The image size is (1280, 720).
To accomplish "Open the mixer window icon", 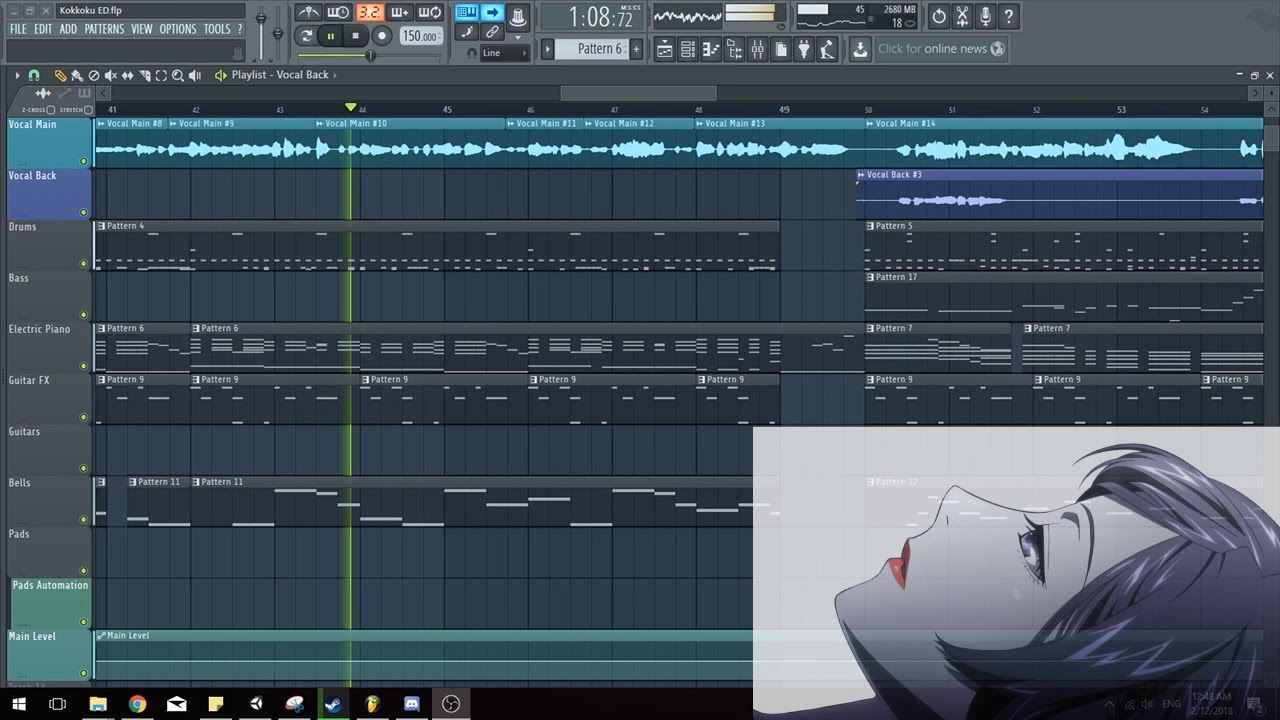I will pyautogui.click(x=757, y=49).
